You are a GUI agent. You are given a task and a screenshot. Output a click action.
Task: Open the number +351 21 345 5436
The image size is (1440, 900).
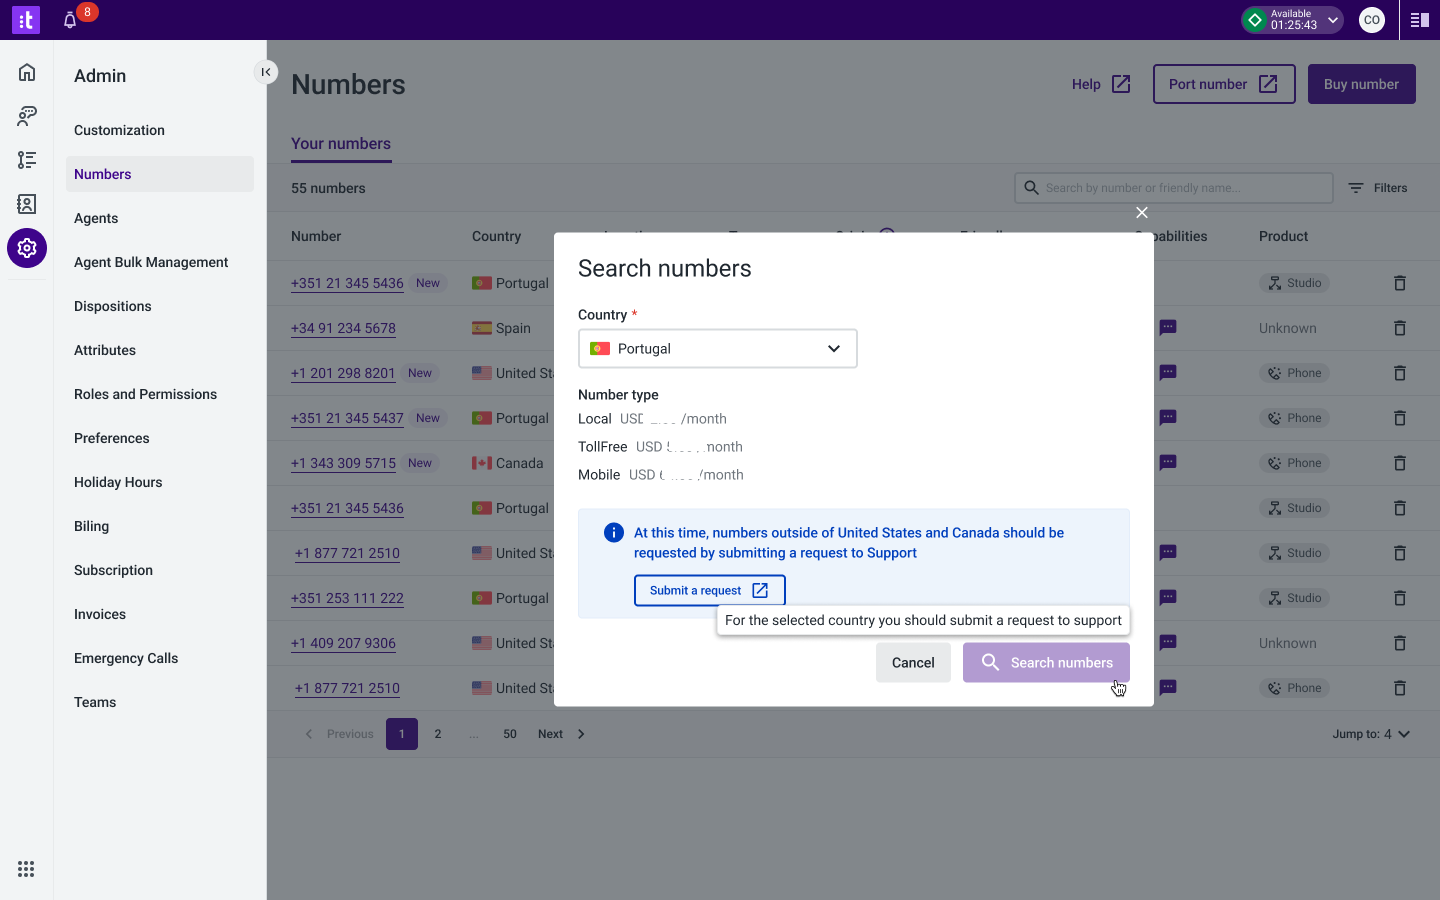tap(347, 283)
